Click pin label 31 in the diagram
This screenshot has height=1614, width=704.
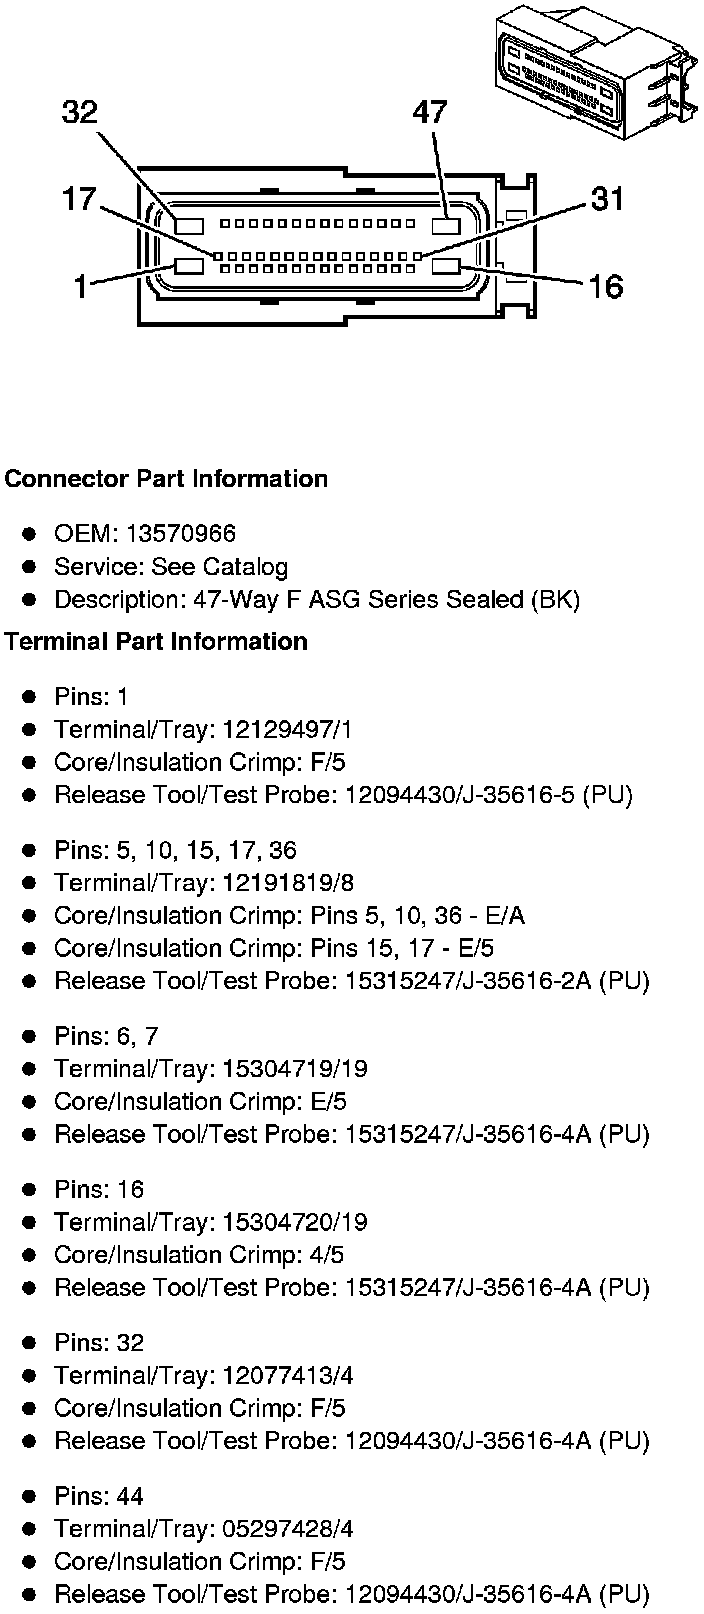[x=607, y=199]
